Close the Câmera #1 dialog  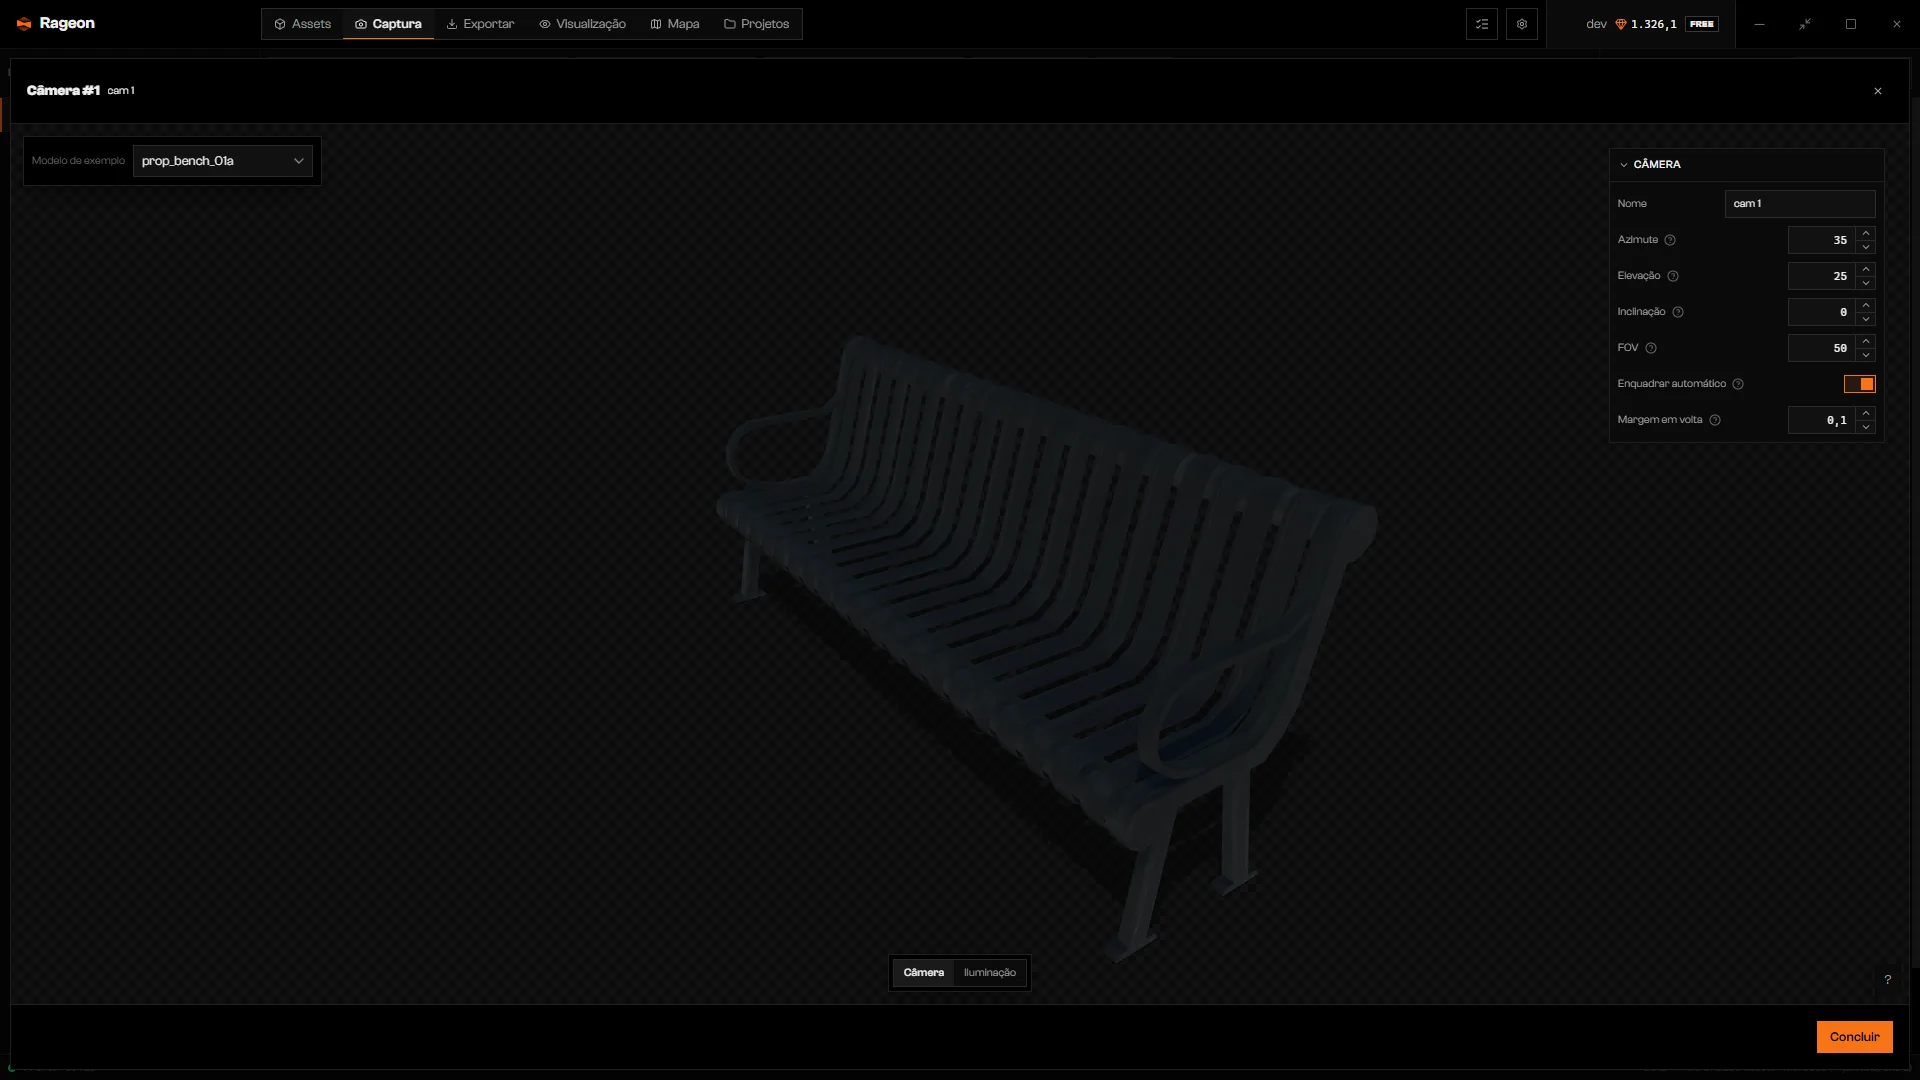coord(1878,91)
